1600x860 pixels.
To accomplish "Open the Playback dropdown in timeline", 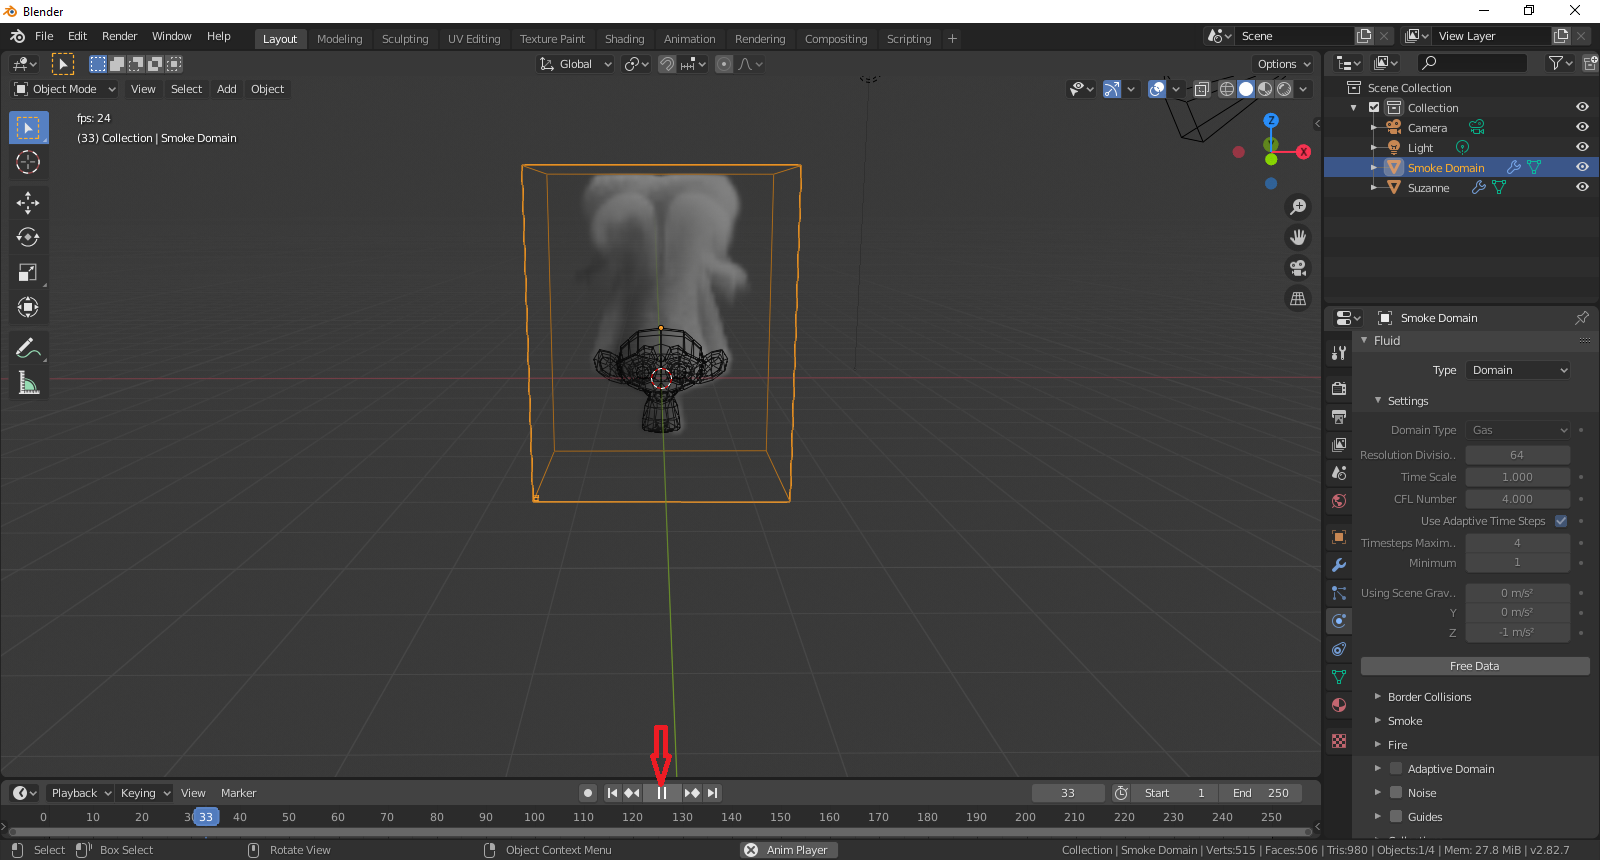I will pyautogui.click(x=81, y=793).
